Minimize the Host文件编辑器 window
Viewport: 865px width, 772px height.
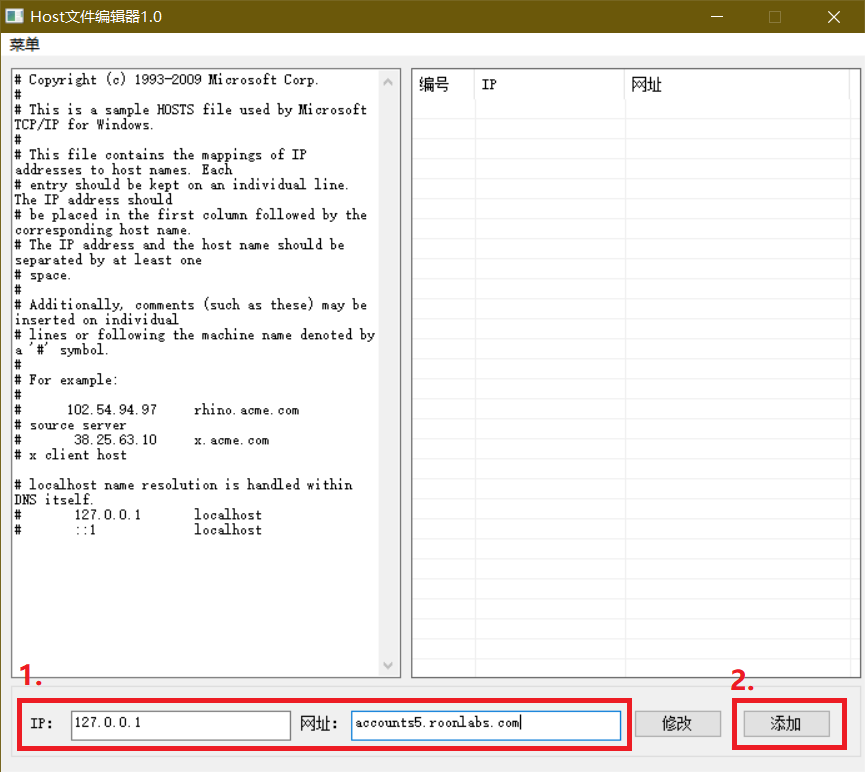point(717,17)
